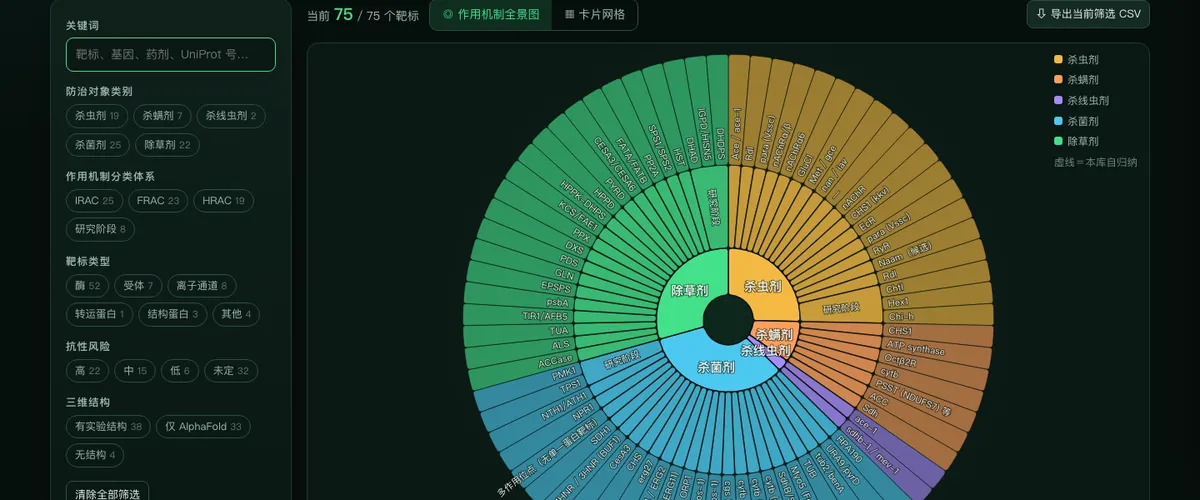1200x500 pixels.
Task: Select the 杀菌剂 inner chart segment
Action: coord(714,366)
